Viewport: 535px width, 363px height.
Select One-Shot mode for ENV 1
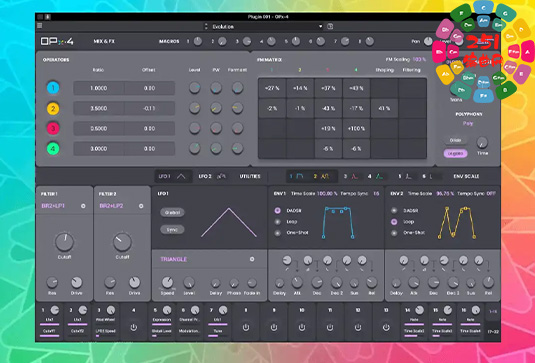coord(278,233)
